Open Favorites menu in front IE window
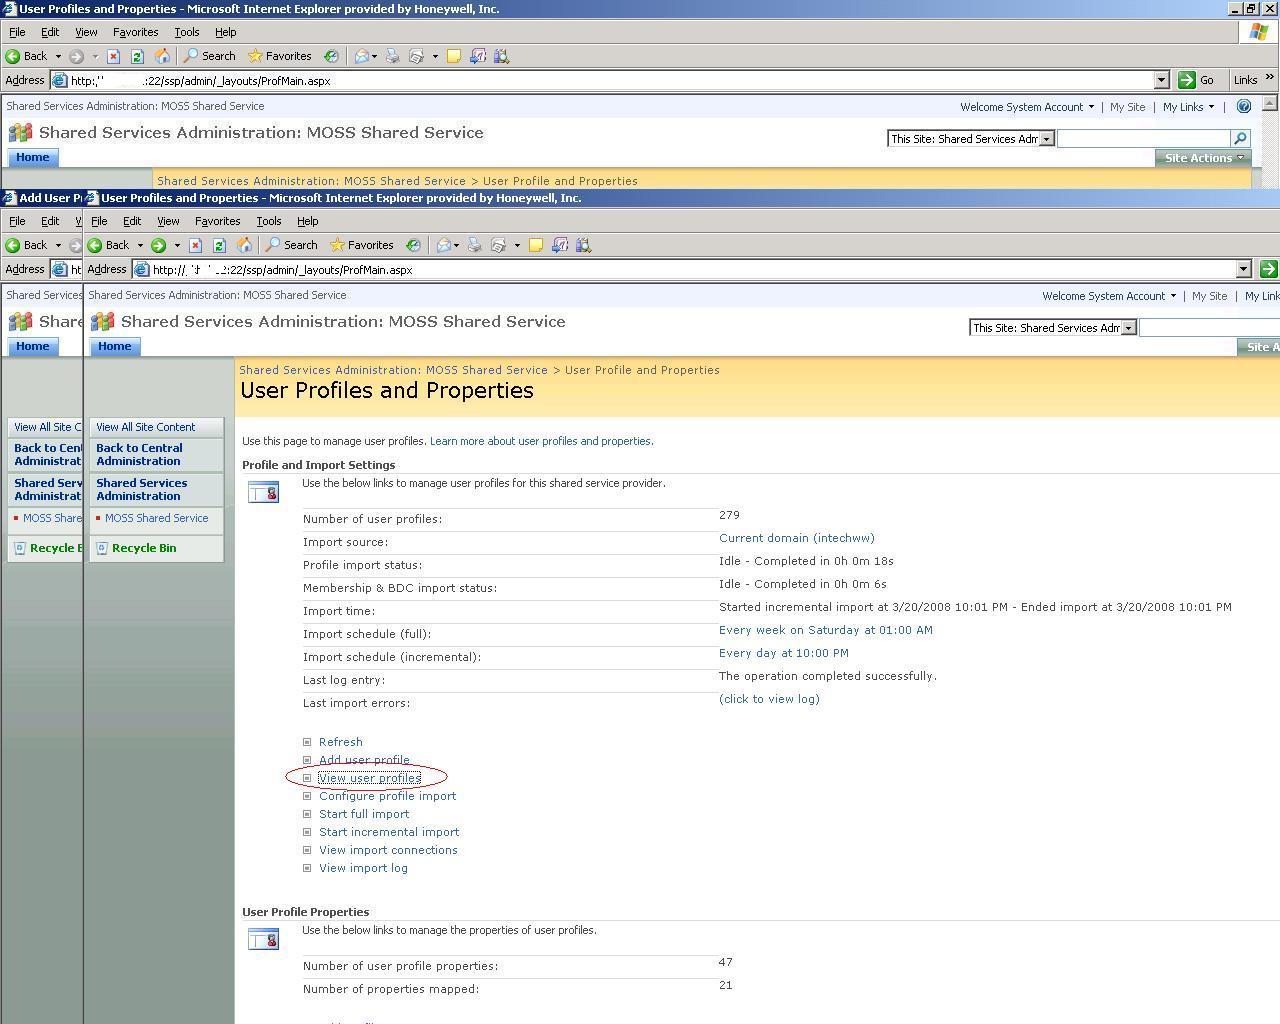Screen dimensions: 1280x1024 coord(217,221)
